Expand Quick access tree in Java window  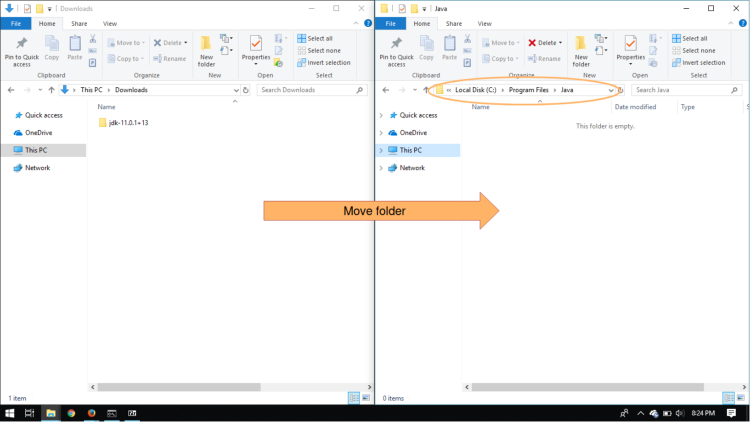click(381, 115)
